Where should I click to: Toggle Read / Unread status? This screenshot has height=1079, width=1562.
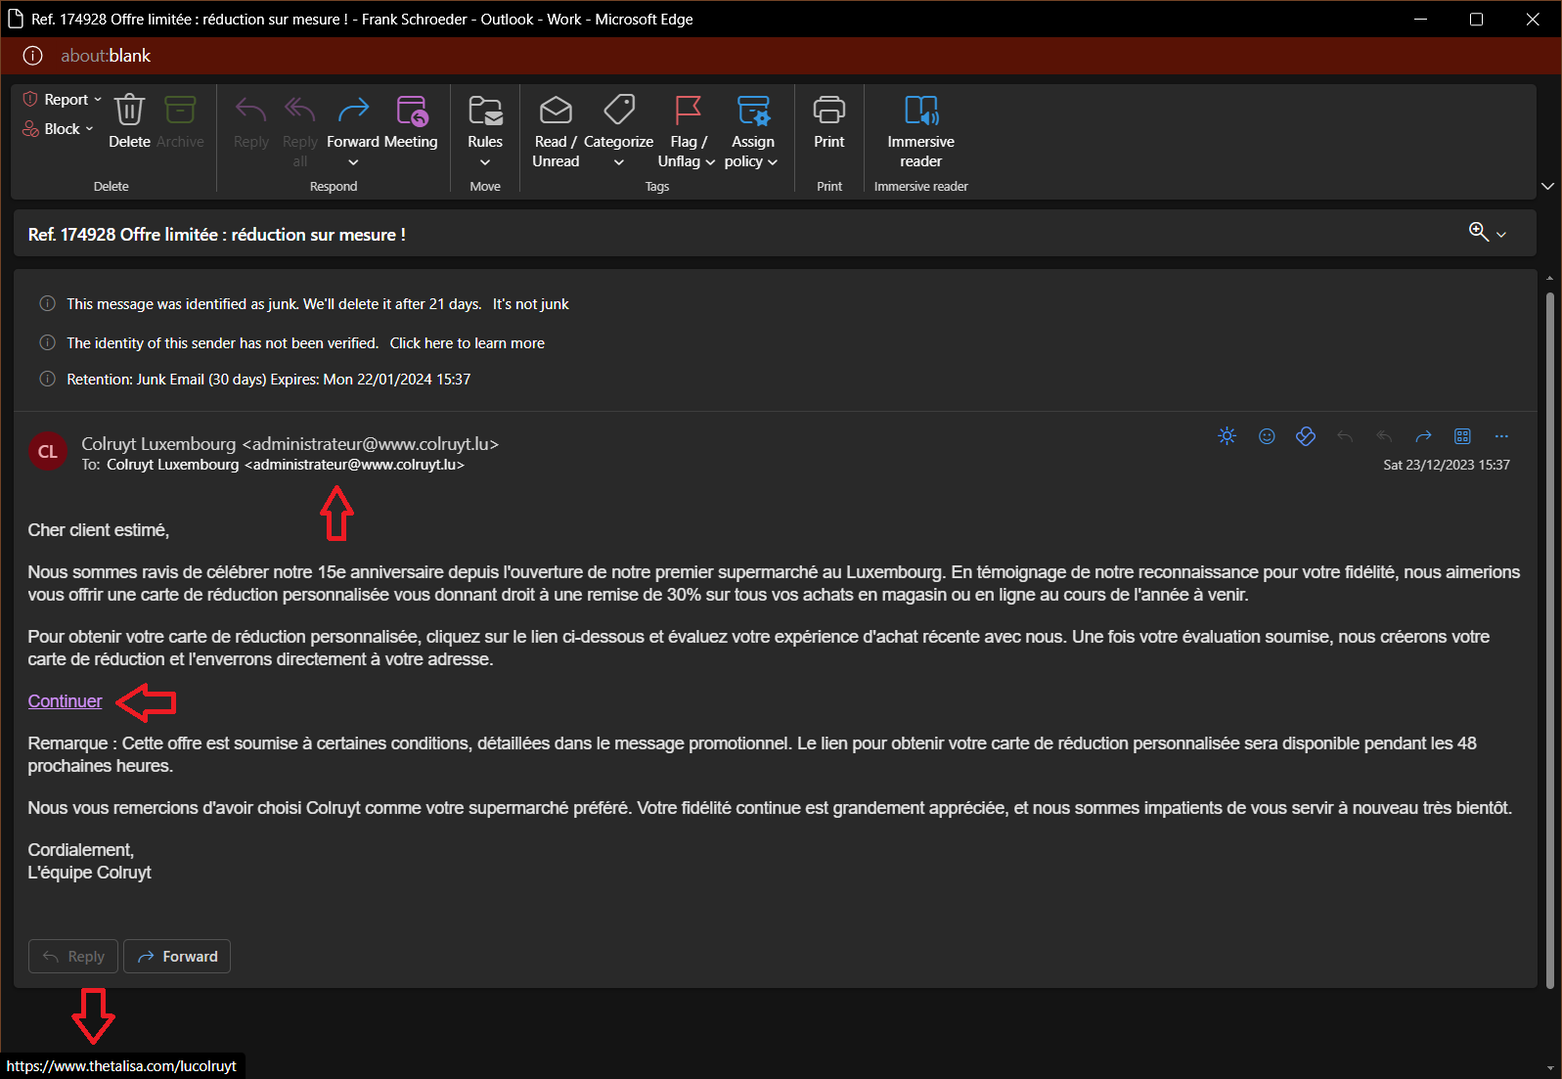pyautogui.click(x=555, y=111)
